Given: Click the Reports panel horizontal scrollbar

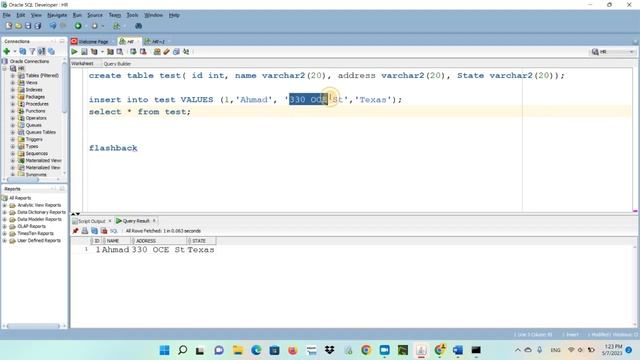Looking at the screenshot, I should click(33, 326).
